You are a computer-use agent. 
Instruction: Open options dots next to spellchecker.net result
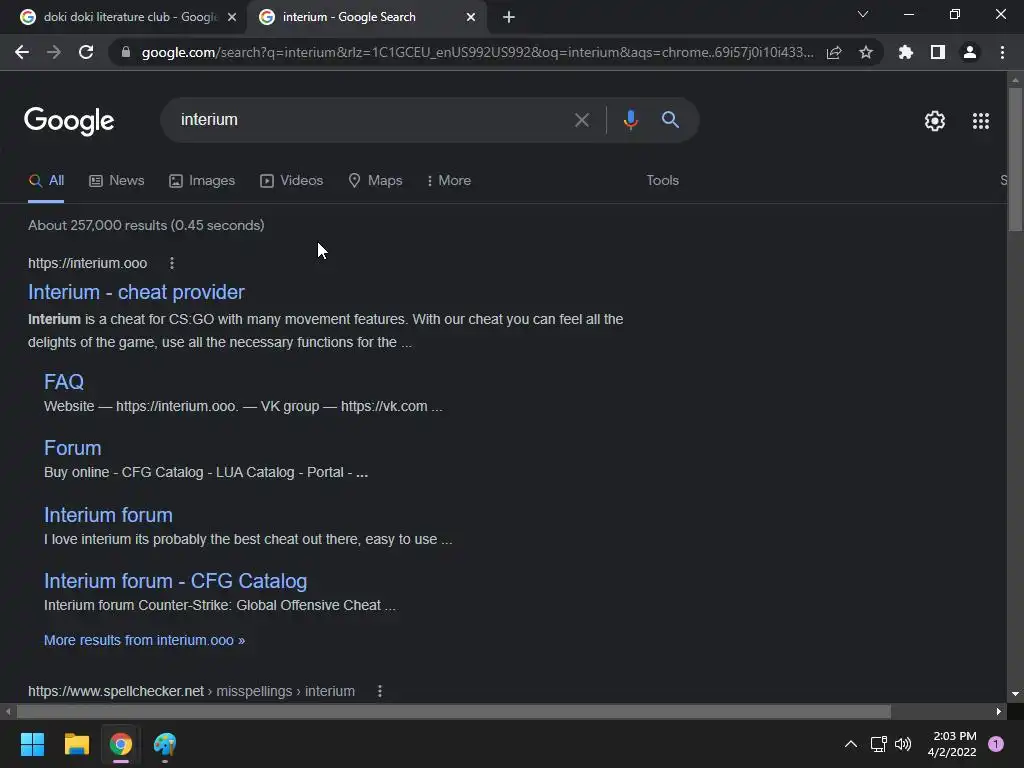[x=379, y=691]
